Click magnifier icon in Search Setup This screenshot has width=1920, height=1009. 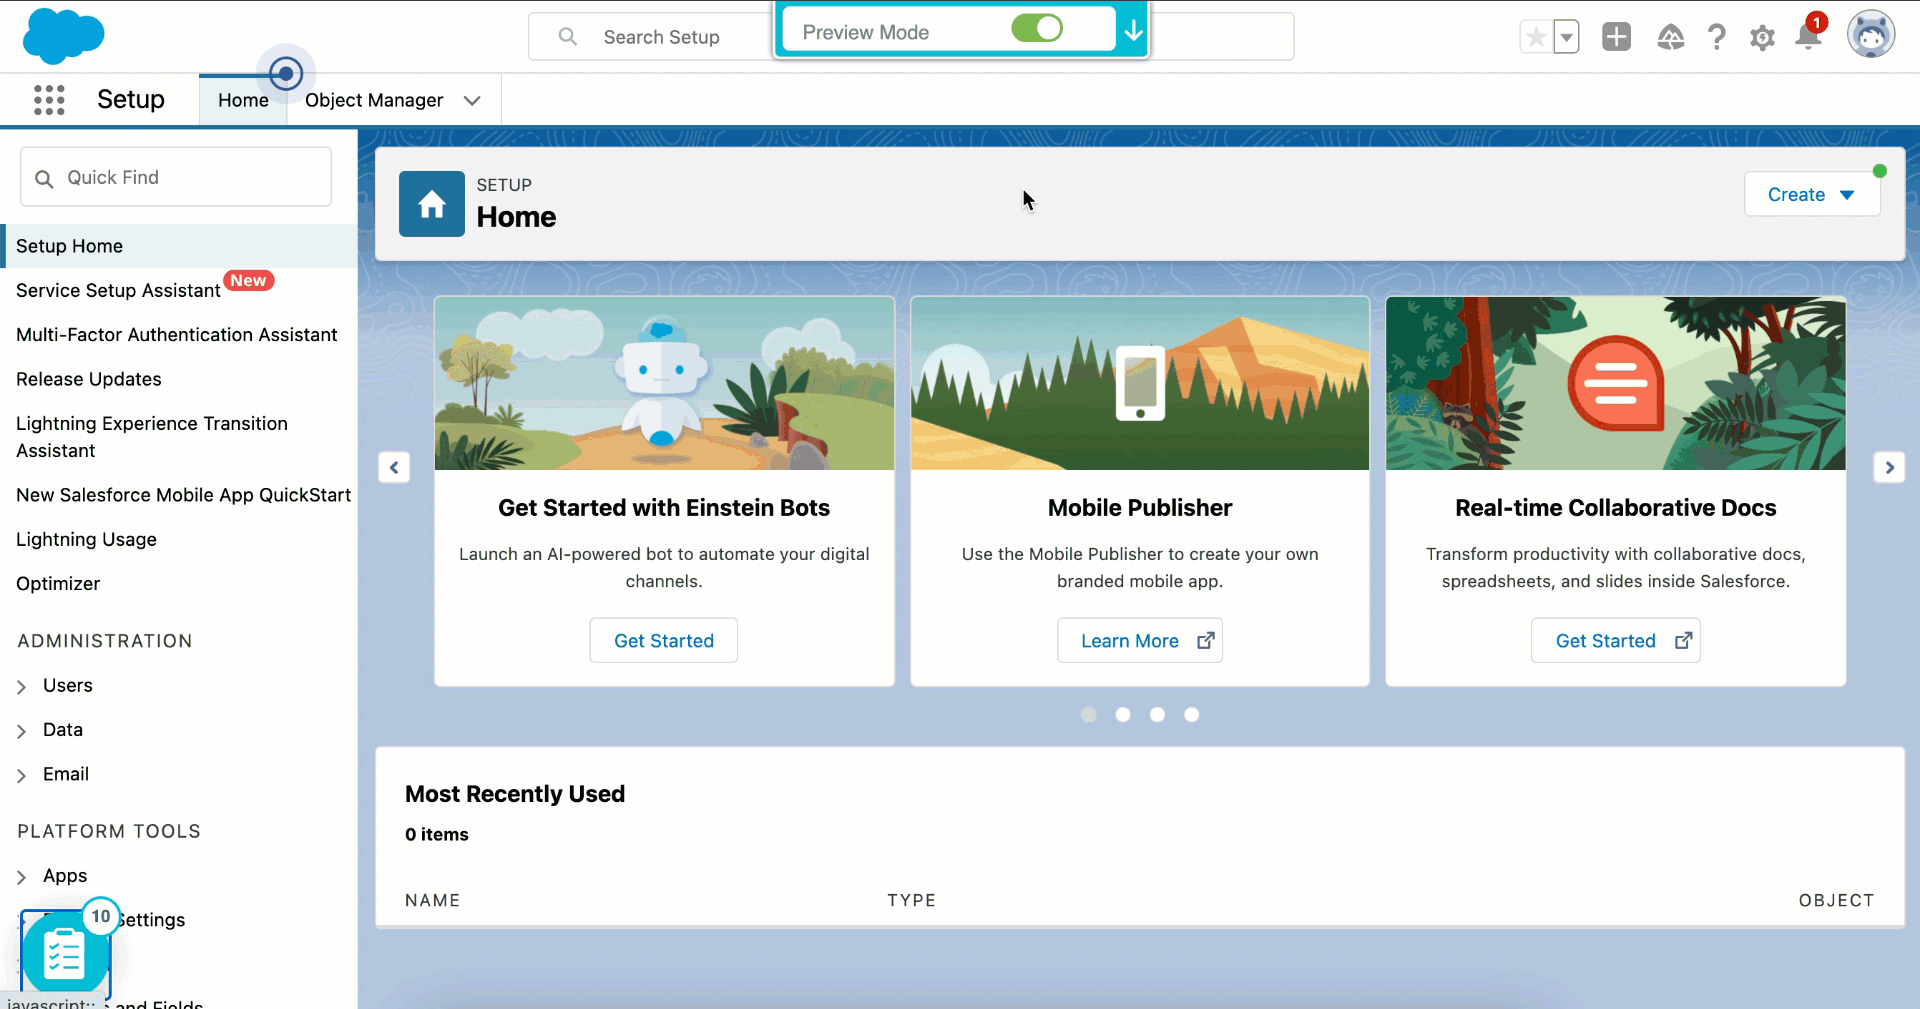568,37
